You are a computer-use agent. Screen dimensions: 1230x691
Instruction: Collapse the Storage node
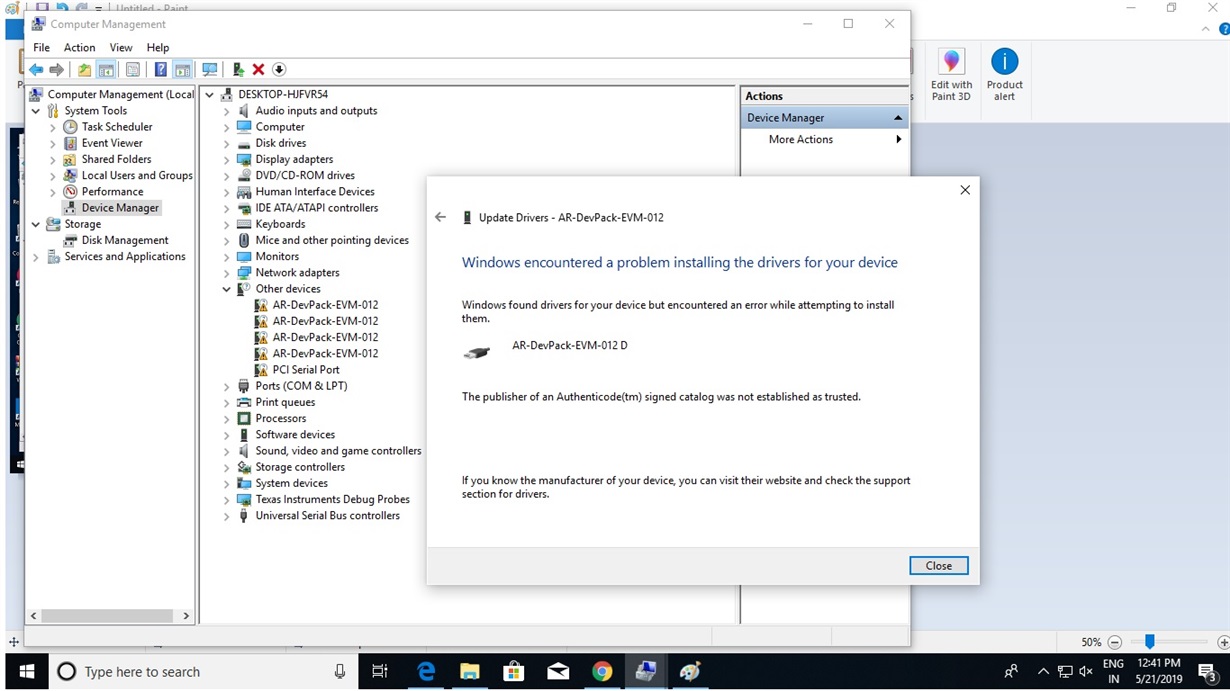pos(36,224)
